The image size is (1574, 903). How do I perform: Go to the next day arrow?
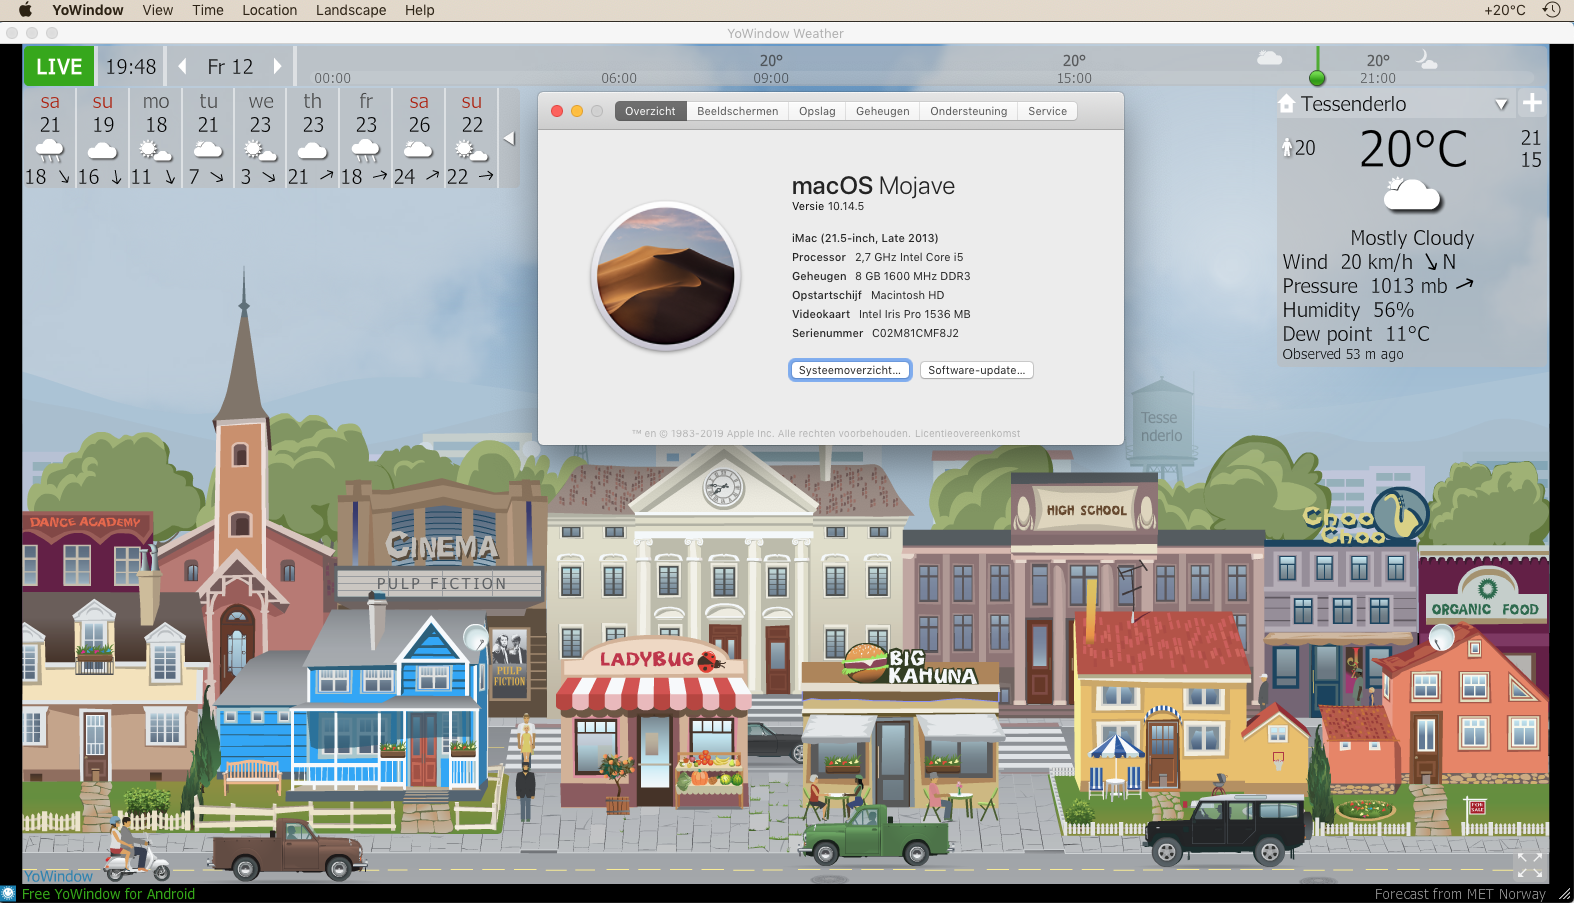pos(277,66)
